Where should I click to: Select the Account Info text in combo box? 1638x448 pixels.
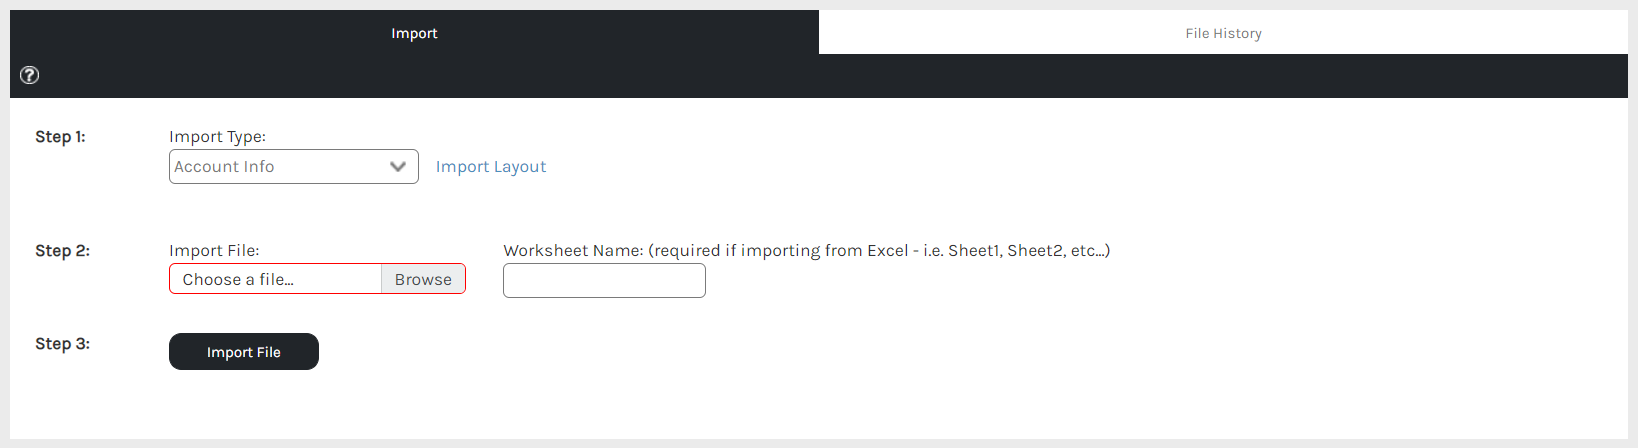pos(224,167)
